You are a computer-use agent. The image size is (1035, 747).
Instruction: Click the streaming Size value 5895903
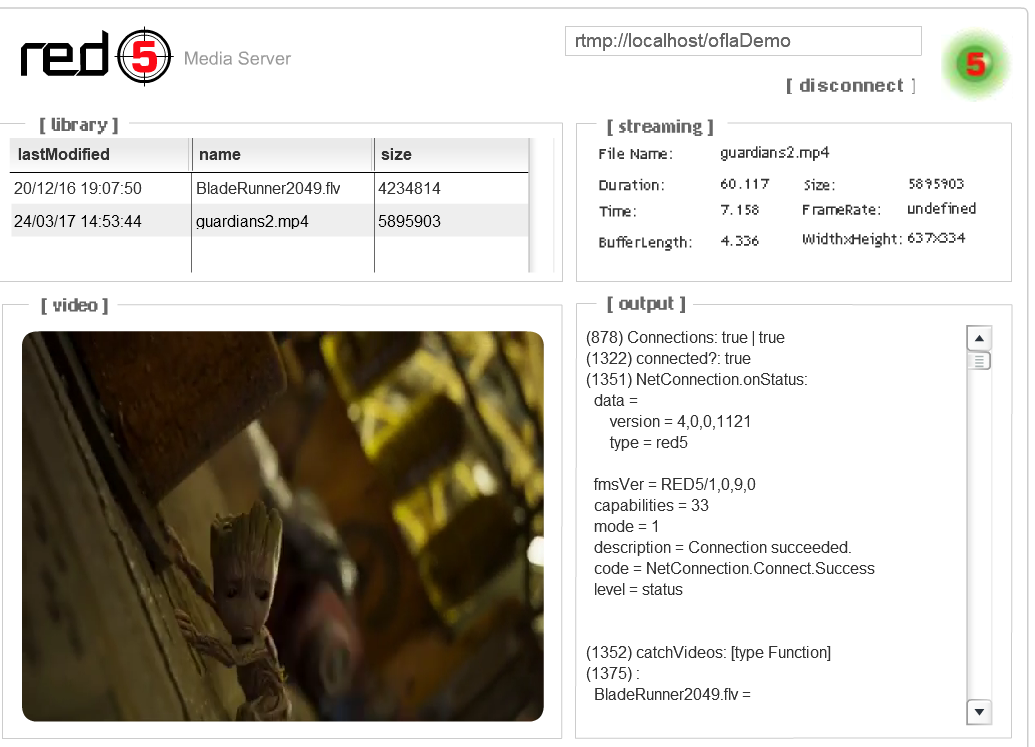(x=936, y=183)
